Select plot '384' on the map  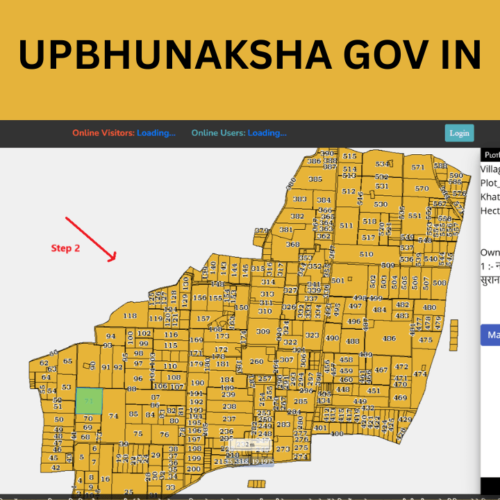pyautogui.click(x=323, y=200)
